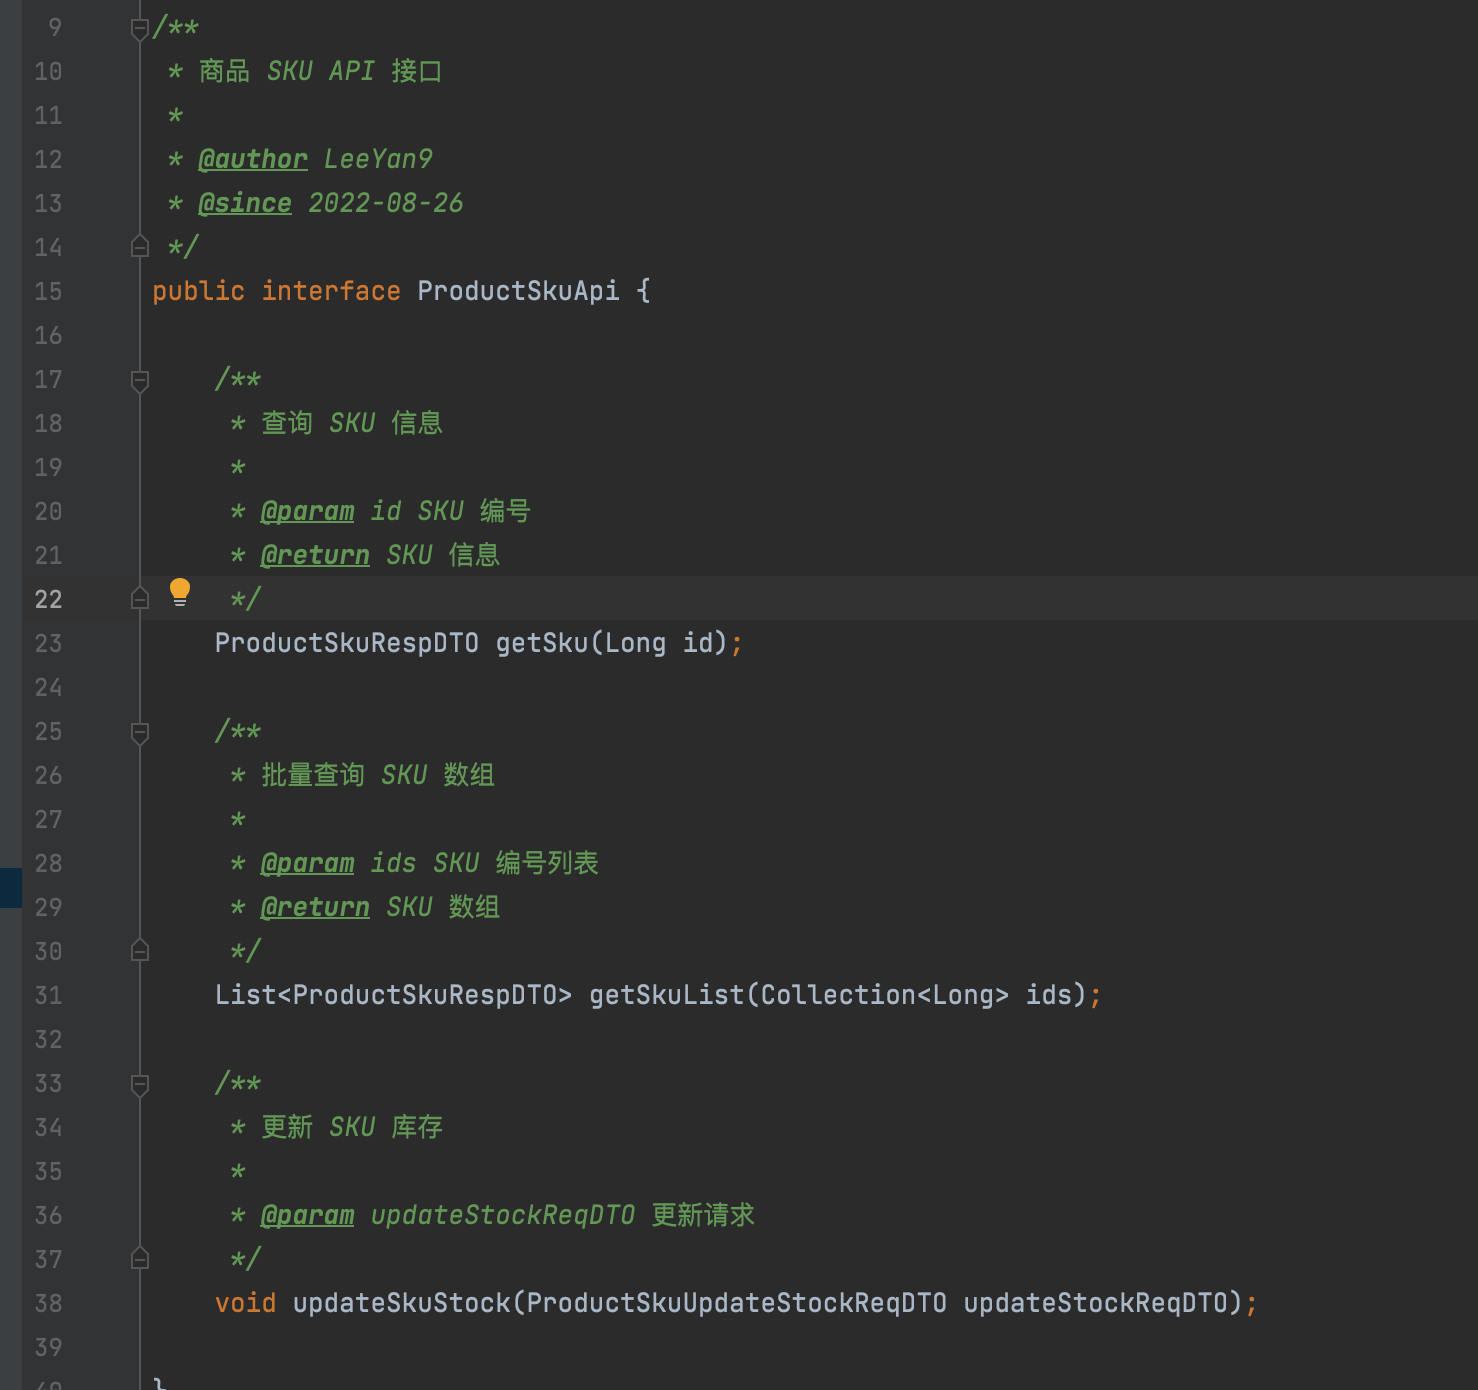Screen dimensions: 1478x1390
Task: Click the 'public' keyword
Action: click(198, 291)
